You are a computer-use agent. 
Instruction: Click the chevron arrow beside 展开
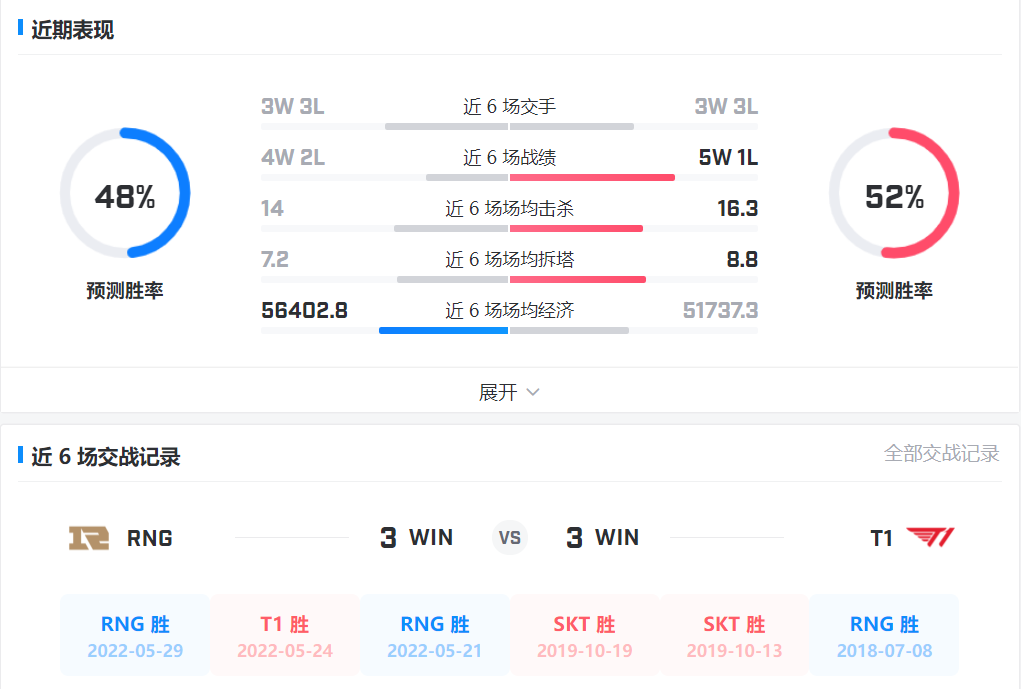pos(533,392)
